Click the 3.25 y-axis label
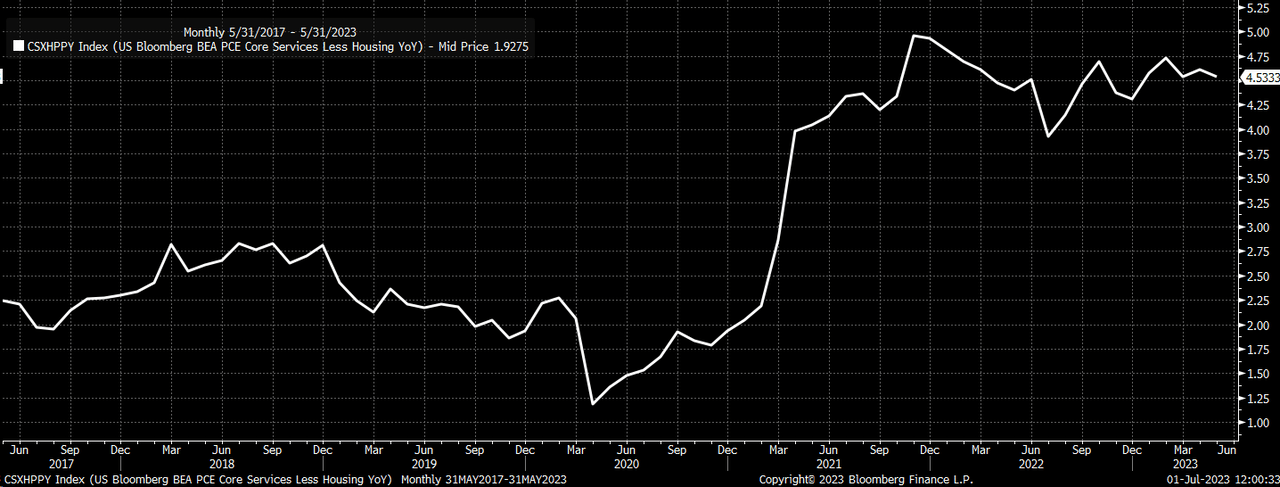Image resolution: width=1280 pixels, height=487 pixels. point(1257,203)
